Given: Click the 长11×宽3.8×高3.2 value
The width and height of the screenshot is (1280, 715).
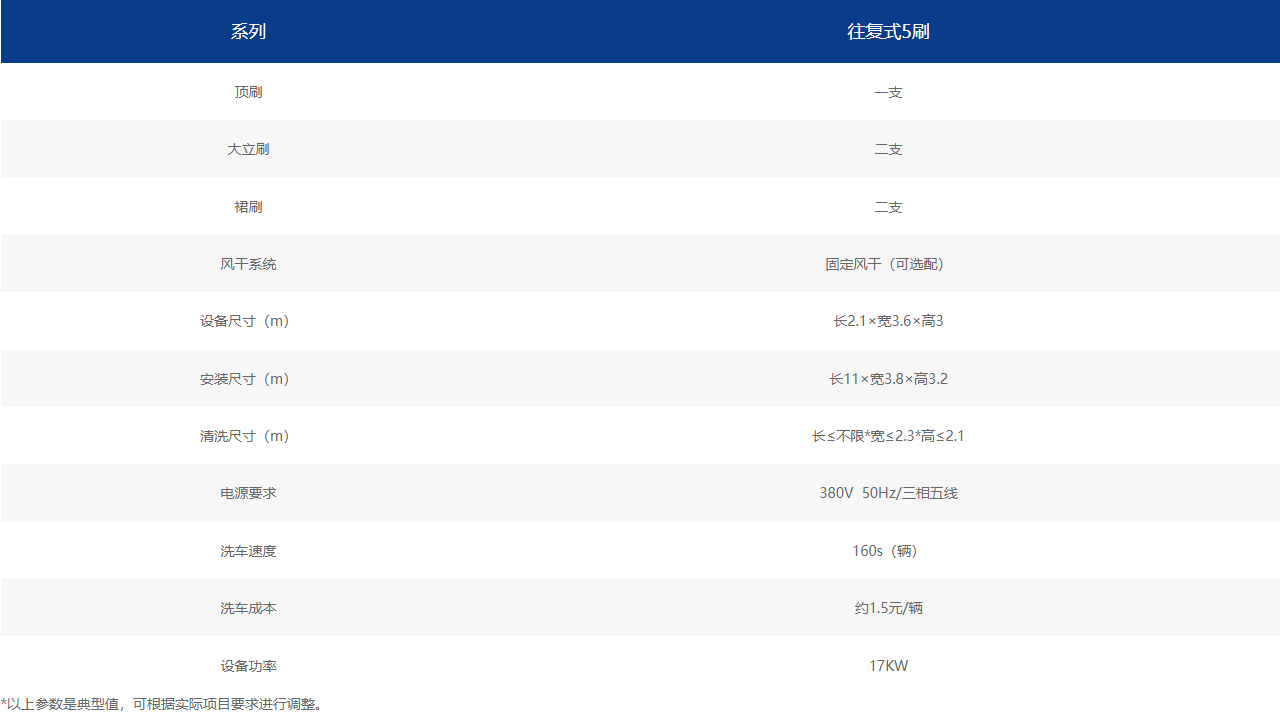Looking at the screenshot, I should 888,379.
